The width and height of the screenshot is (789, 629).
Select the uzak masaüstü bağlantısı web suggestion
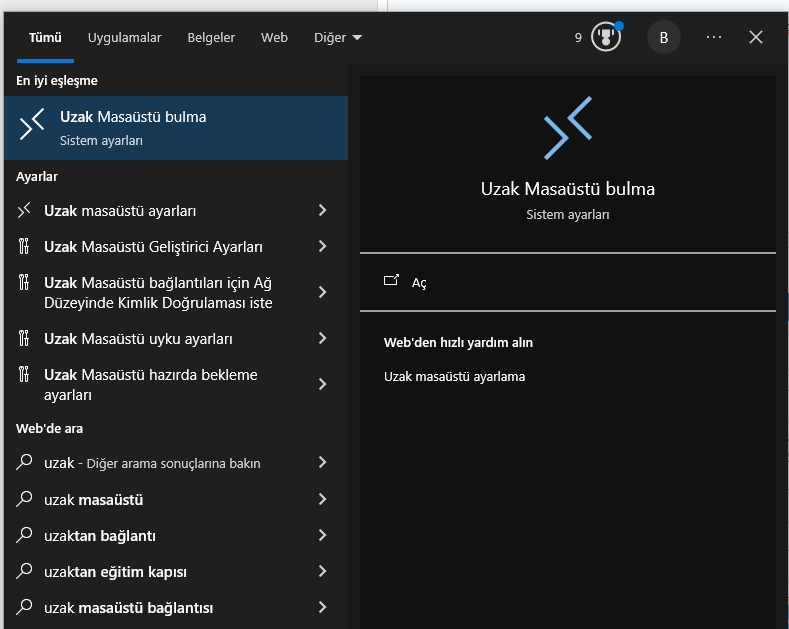click(129, 608)
